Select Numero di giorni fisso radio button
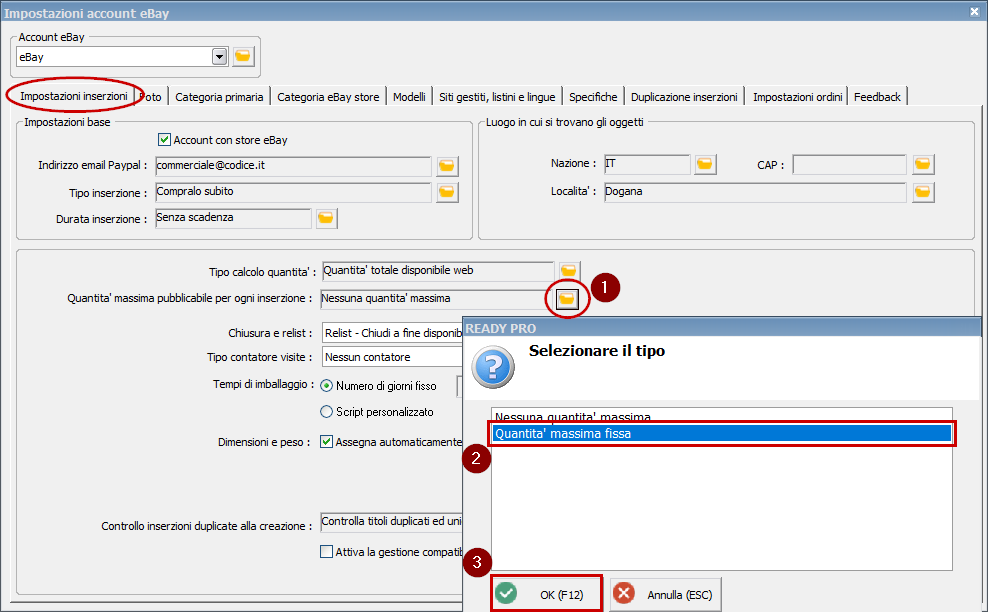Viewport: 988px width, 612px height. (x=326, y=385)
